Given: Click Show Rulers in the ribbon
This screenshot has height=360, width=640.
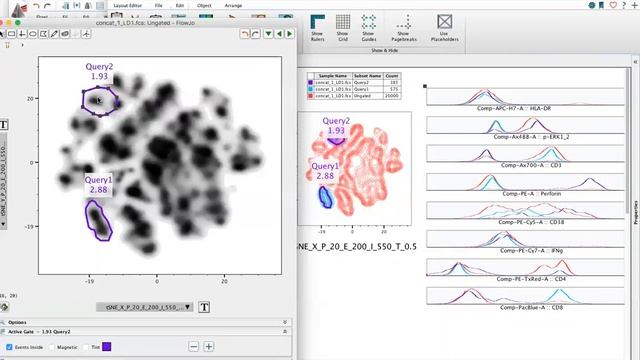Looking at the screenshot, I should [318, 28].
